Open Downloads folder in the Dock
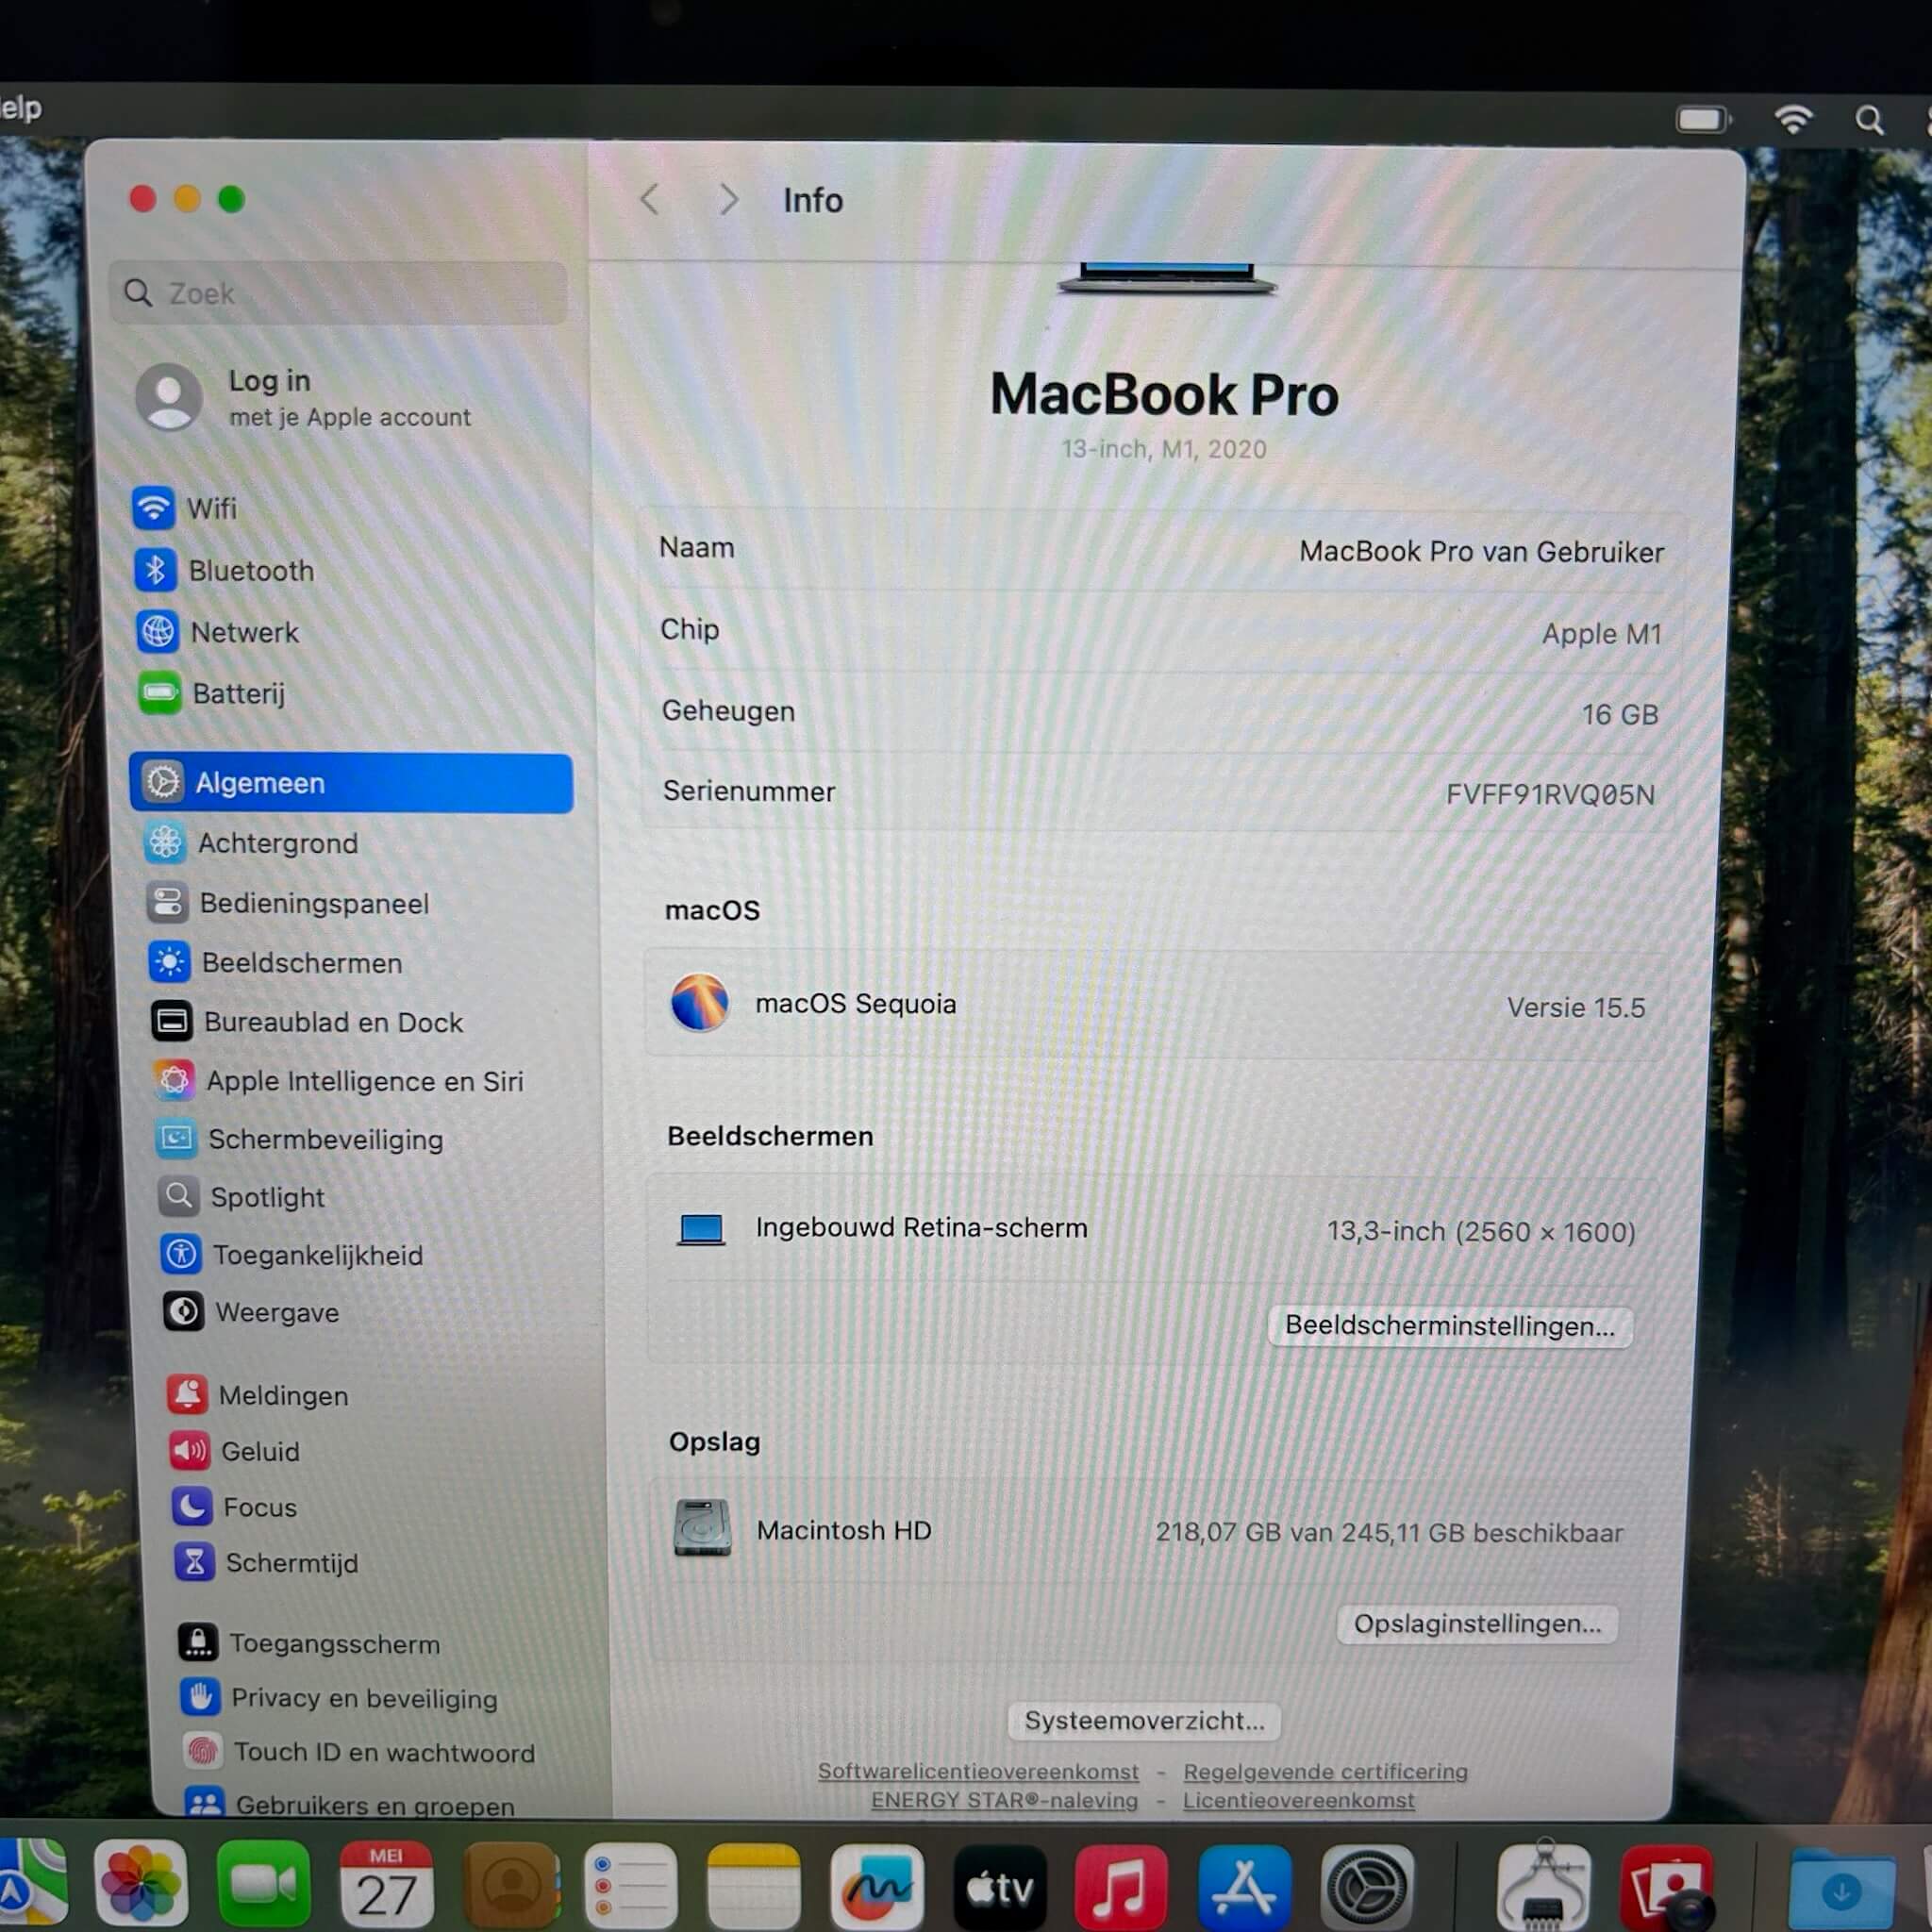The image size is (1932, 1932). (x=1842, y=1889)
